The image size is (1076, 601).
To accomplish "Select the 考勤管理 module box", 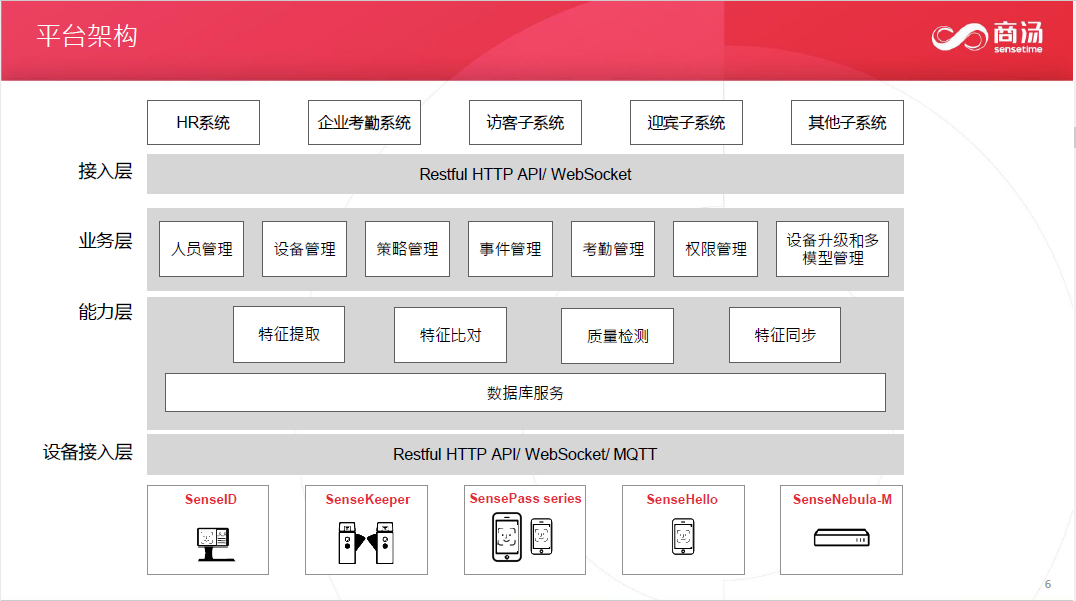I will tap(613, 249).
